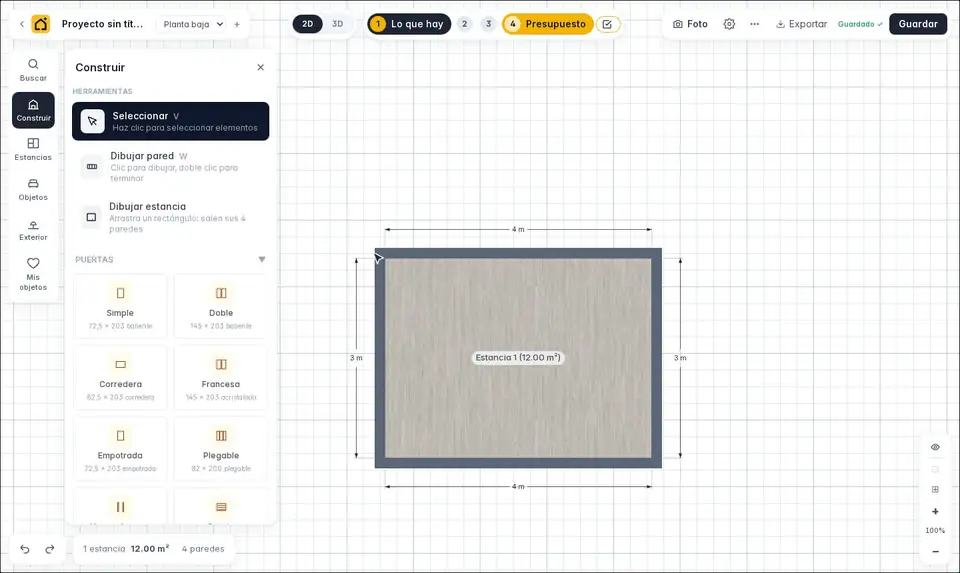The height and width of the screenshot is (573, 960).
Task: Select the top wall of the room
Action: click(518, 253)
